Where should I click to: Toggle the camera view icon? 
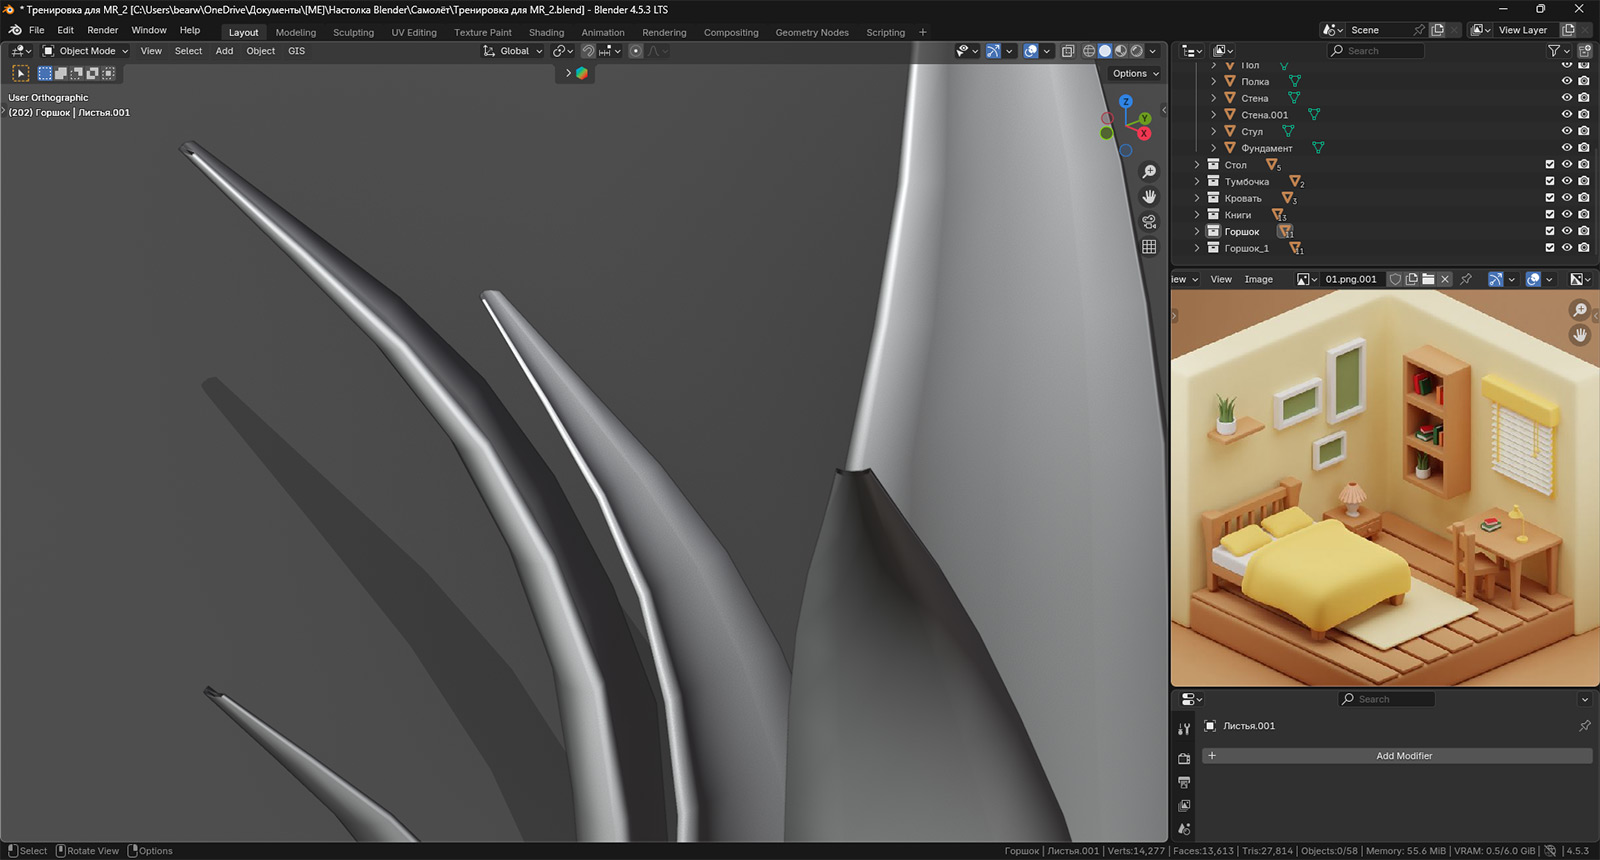pos(1149,222)
